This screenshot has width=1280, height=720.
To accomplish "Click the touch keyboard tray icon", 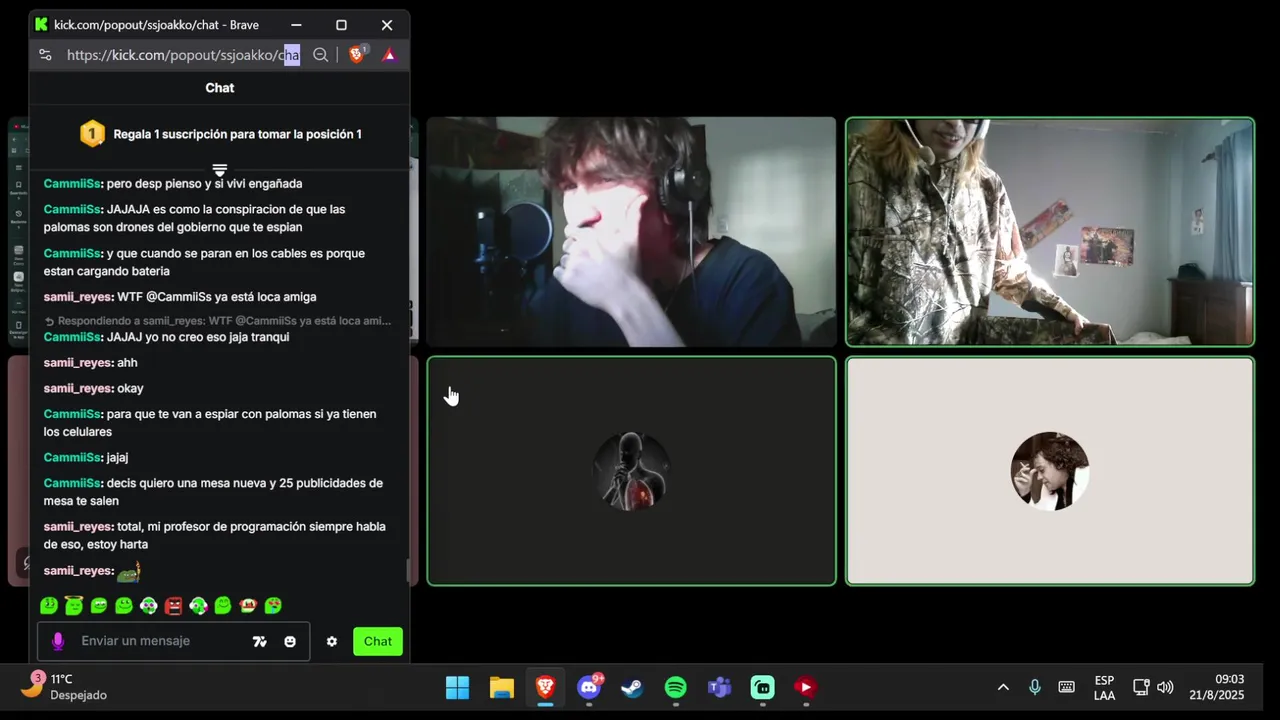I will (x=1066, y=688).
